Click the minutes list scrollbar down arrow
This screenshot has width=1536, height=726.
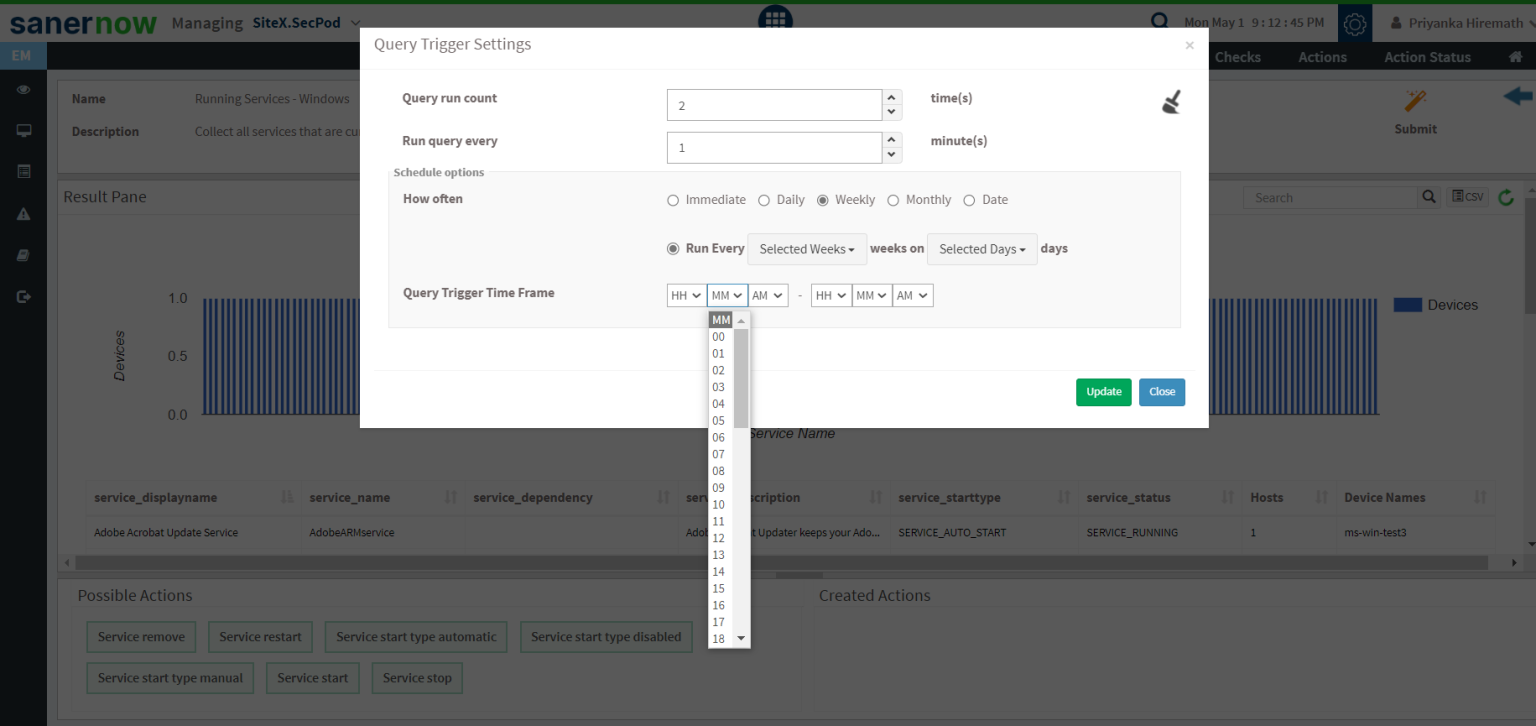coord(741,638)
